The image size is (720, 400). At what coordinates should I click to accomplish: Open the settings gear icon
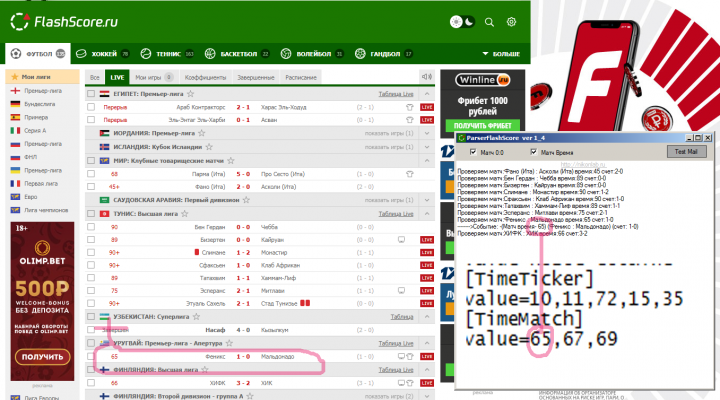pyautogui.click(x=511, y=22)
